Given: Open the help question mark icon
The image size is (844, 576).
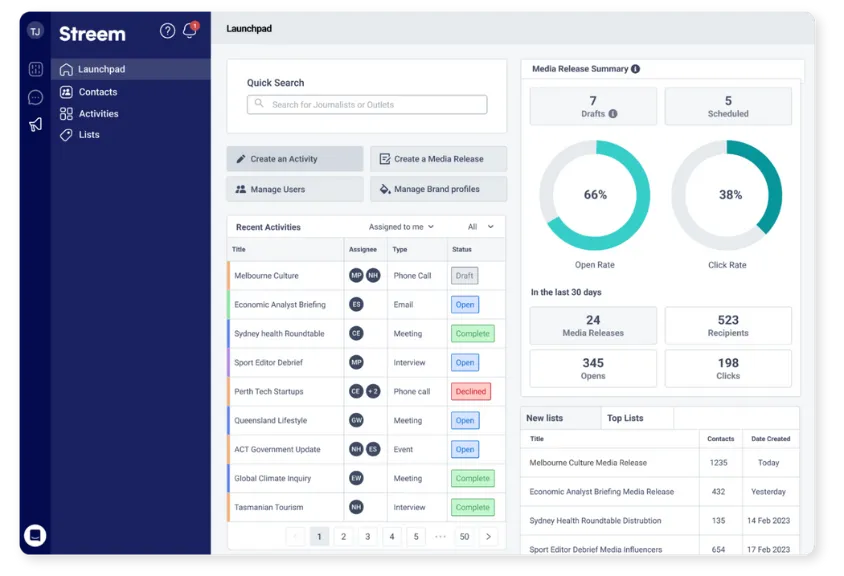Looking at the screenshot, I should (167, 31).
